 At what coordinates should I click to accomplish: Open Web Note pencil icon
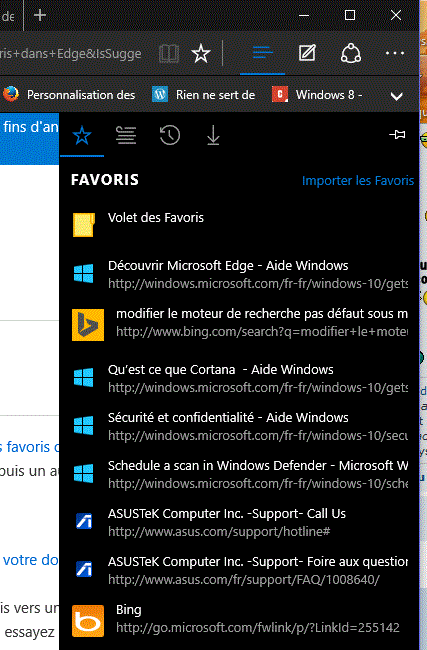[x=307, y=53]
